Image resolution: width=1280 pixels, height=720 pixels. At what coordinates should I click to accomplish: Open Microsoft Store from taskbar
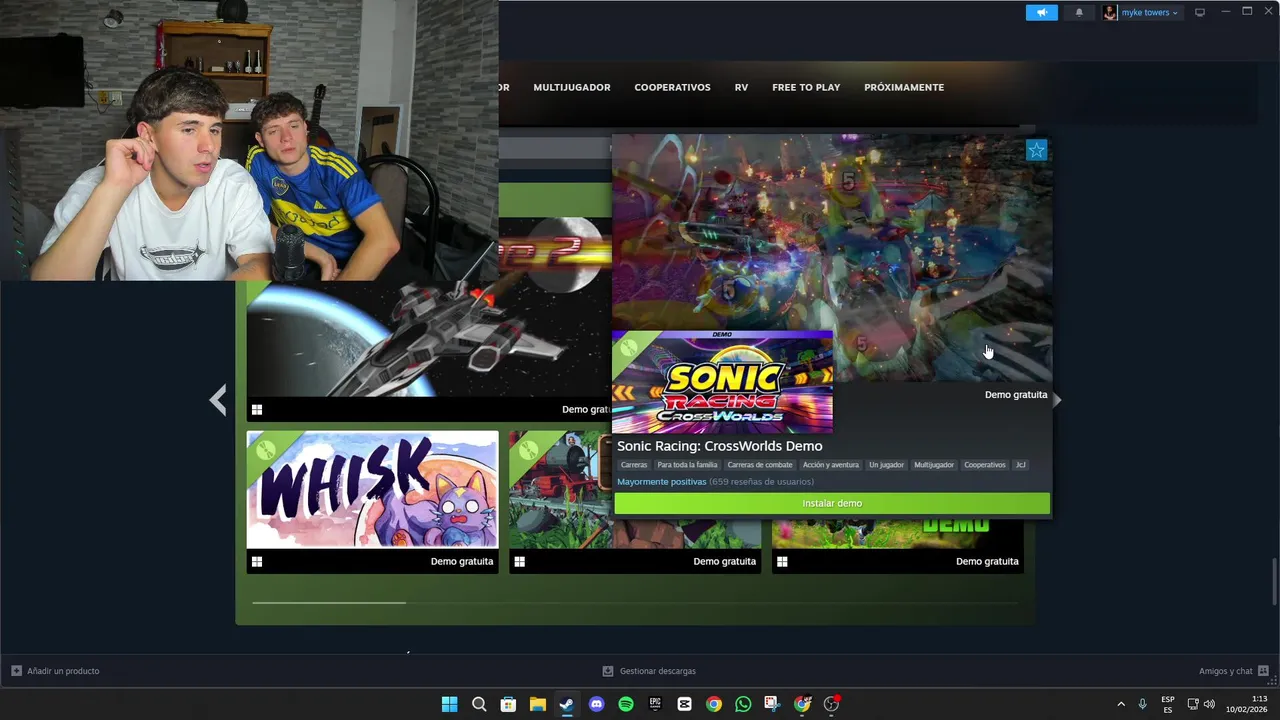click(508, 704)
